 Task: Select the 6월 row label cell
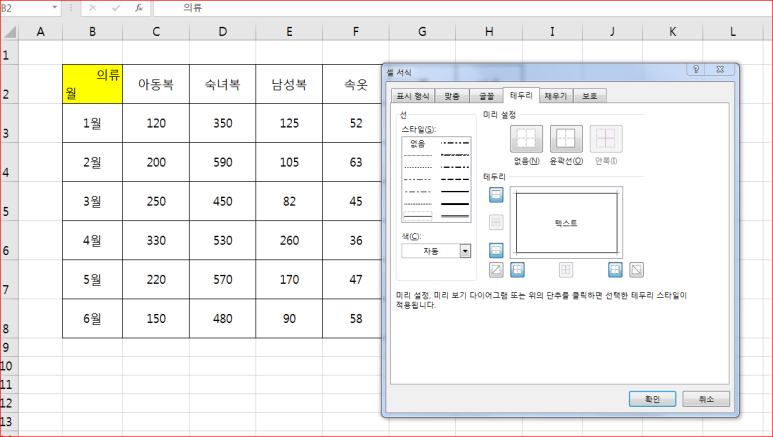92,319
